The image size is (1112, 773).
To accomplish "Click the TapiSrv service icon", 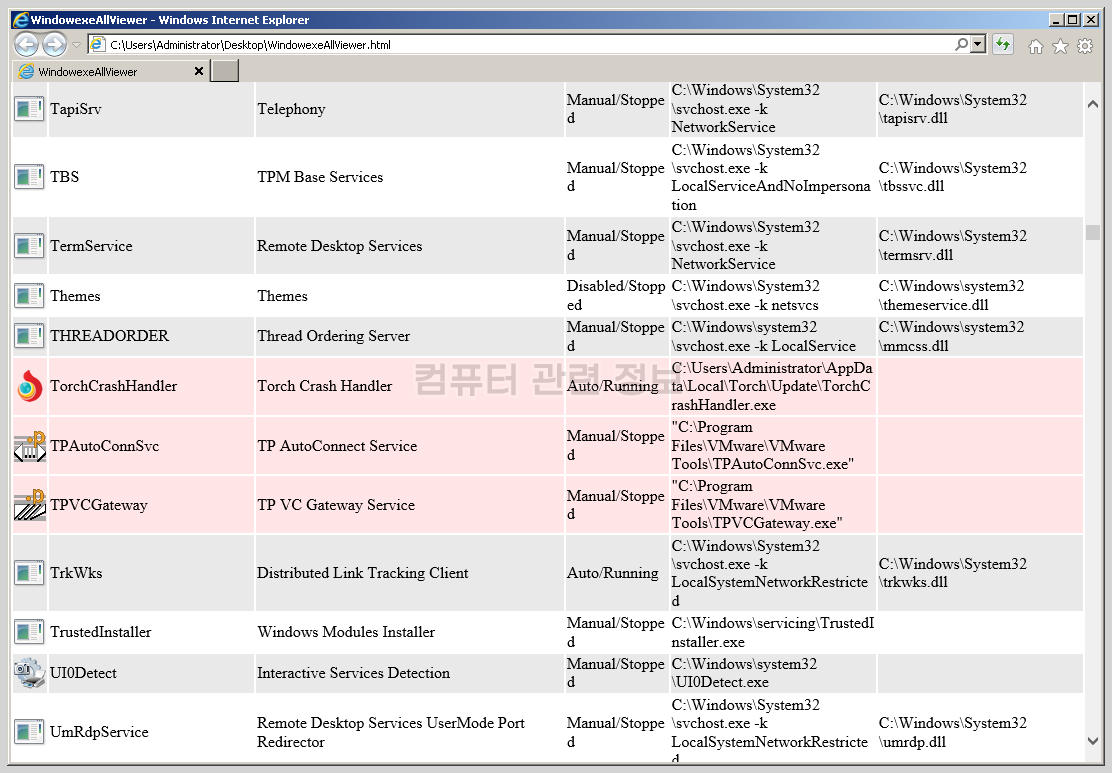I will (29, 109).
